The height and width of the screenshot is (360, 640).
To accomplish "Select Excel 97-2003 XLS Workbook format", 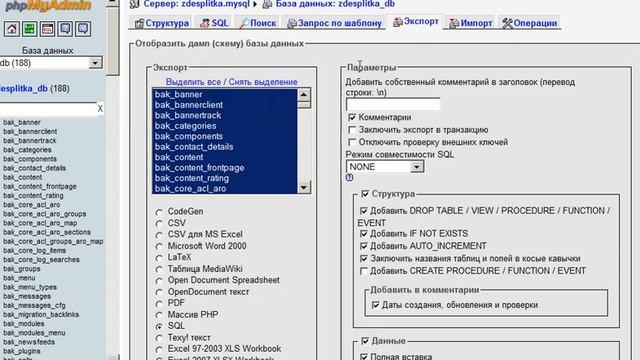I will point(159,349).
